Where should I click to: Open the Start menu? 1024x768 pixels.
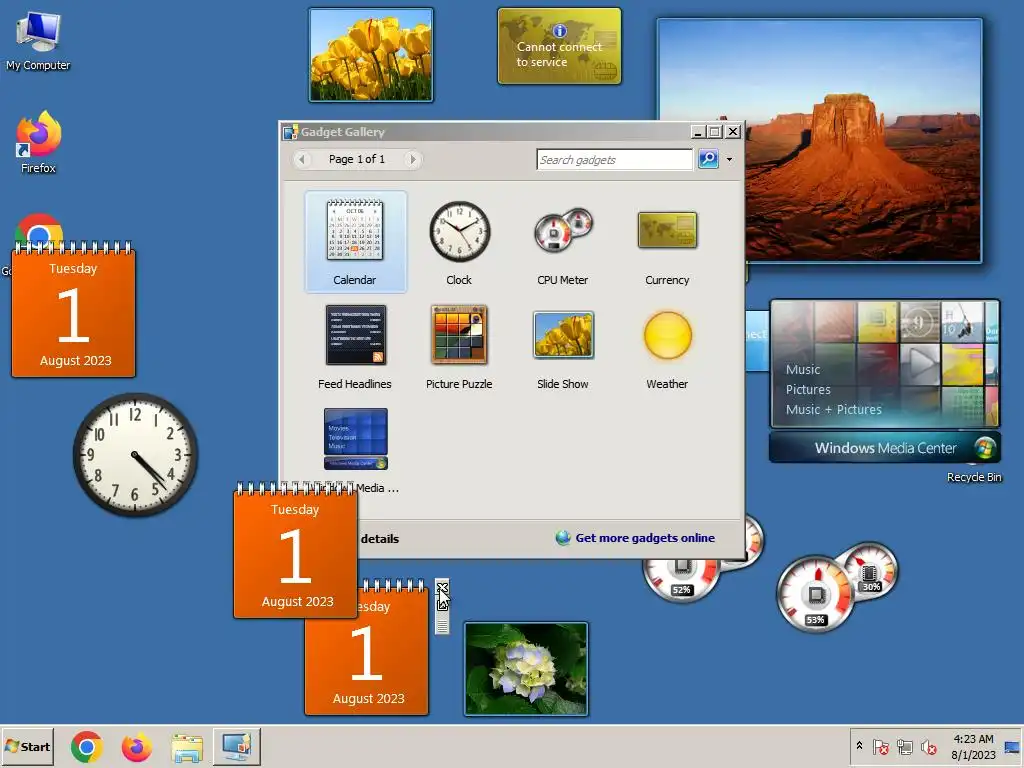(x=27, y=746)
